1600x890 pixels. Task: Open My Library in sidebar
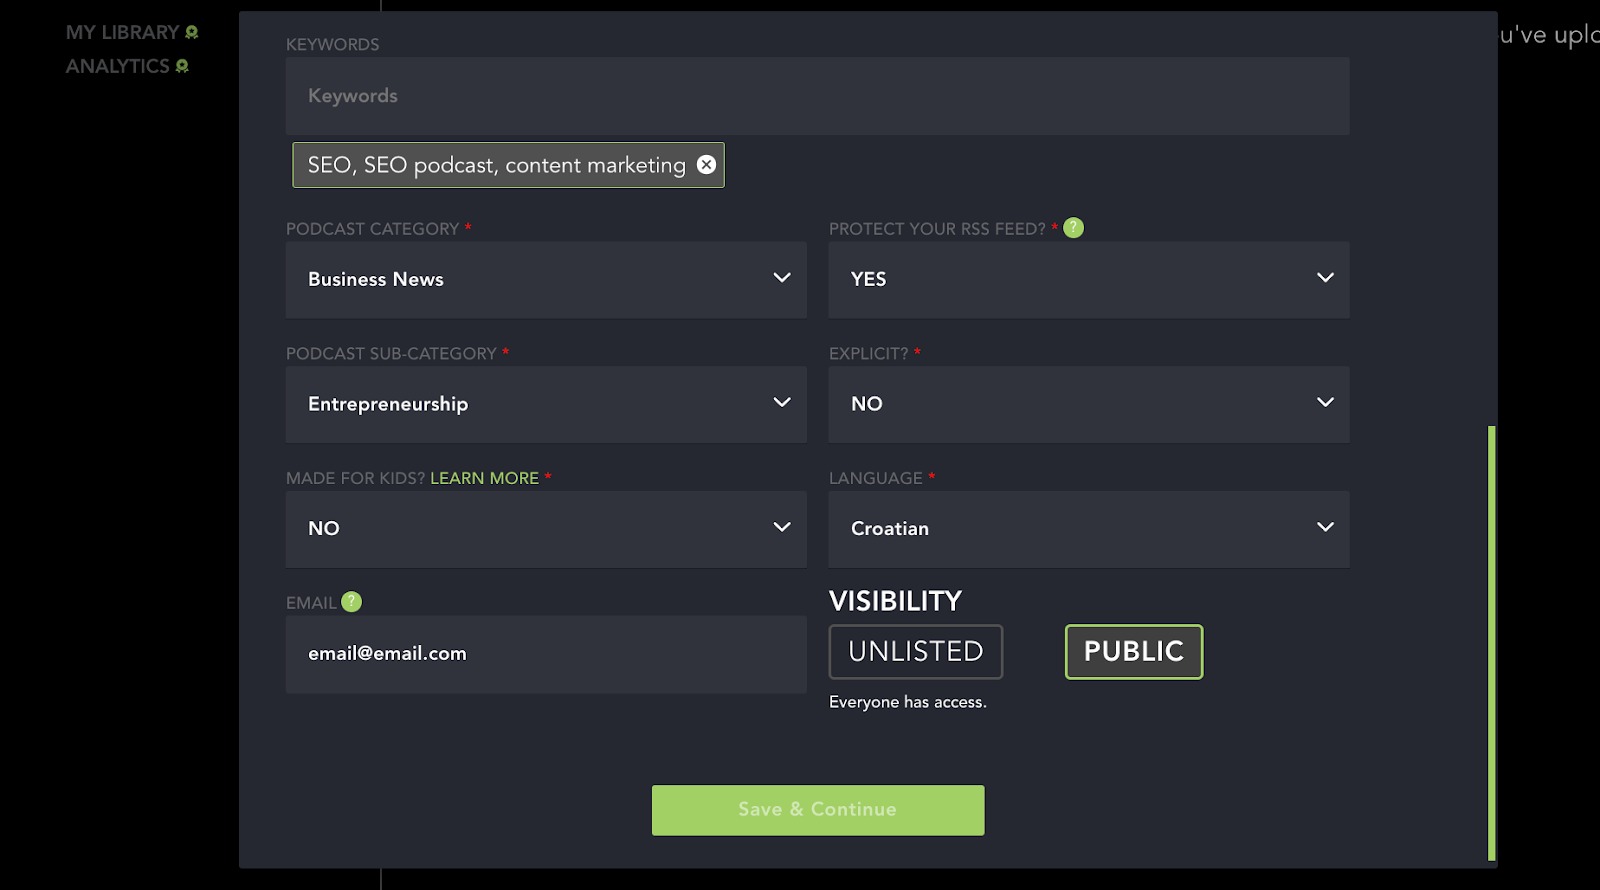click(122, 32)
